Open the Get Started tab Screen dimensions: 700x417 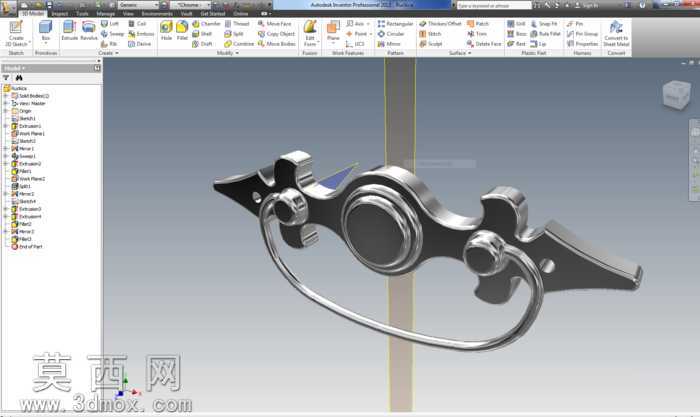coord(212,14)
